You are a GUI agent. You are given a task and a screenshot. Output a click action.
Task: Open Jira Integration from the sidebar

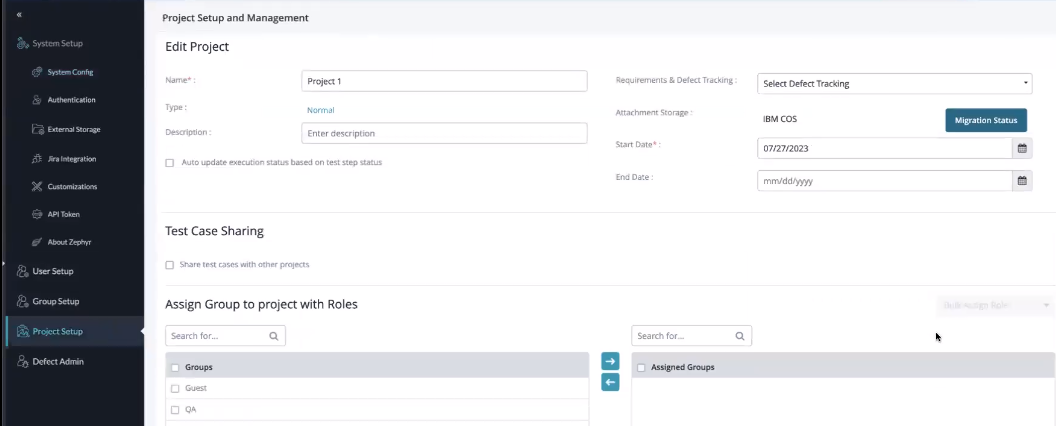(71, 158)
